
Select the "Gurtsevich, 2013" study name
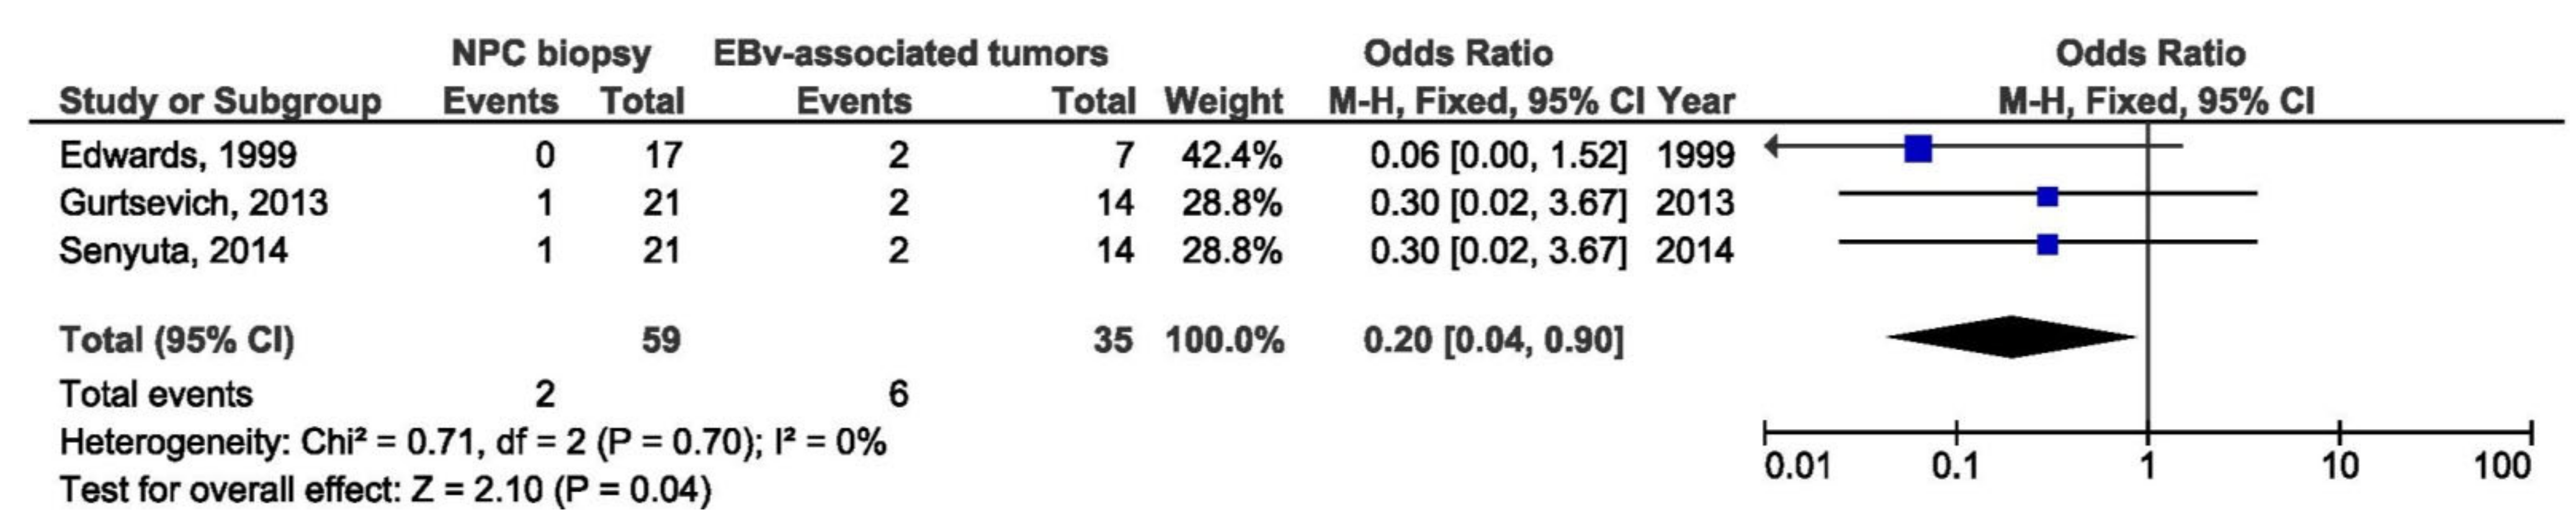193,203
